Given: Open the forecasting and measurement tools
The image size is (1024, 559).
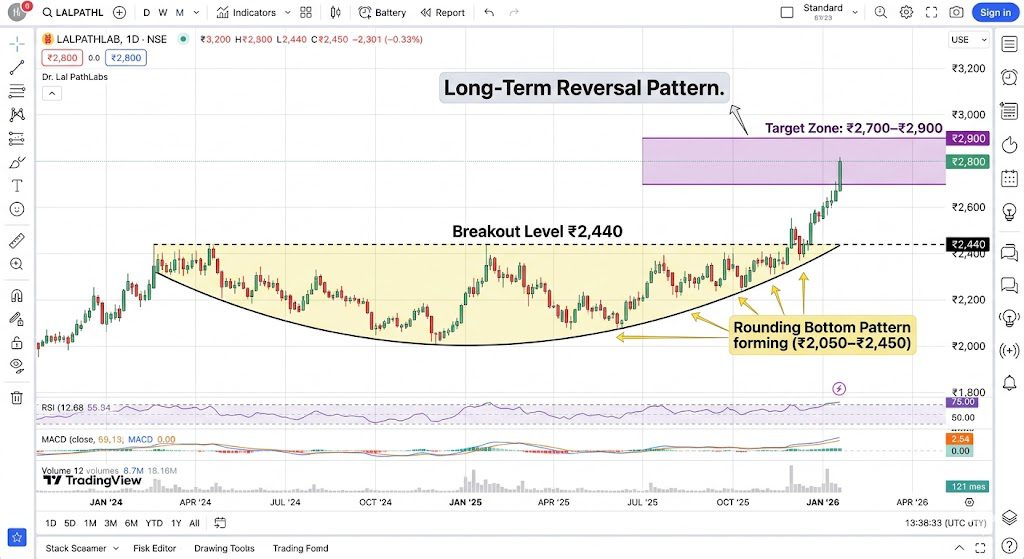Looking at the screenshot, I should 17,138.
